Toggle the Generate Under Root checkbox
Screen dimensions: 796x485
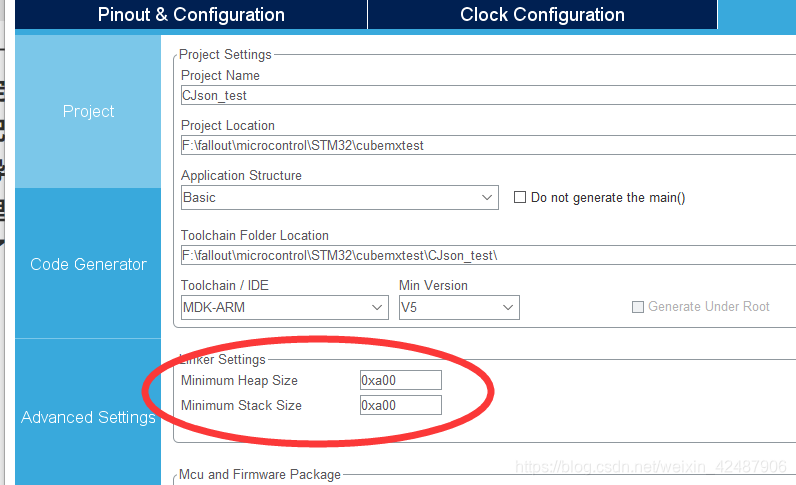[x=638, y=307]
